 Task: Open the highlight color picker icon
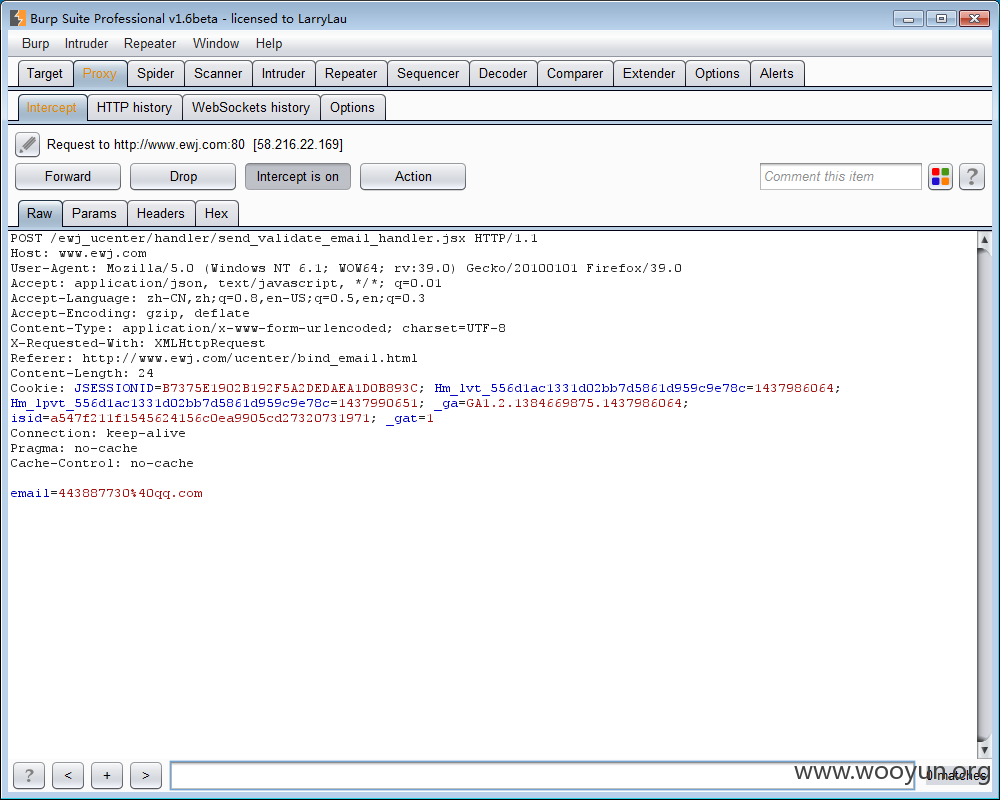point(940,177)
